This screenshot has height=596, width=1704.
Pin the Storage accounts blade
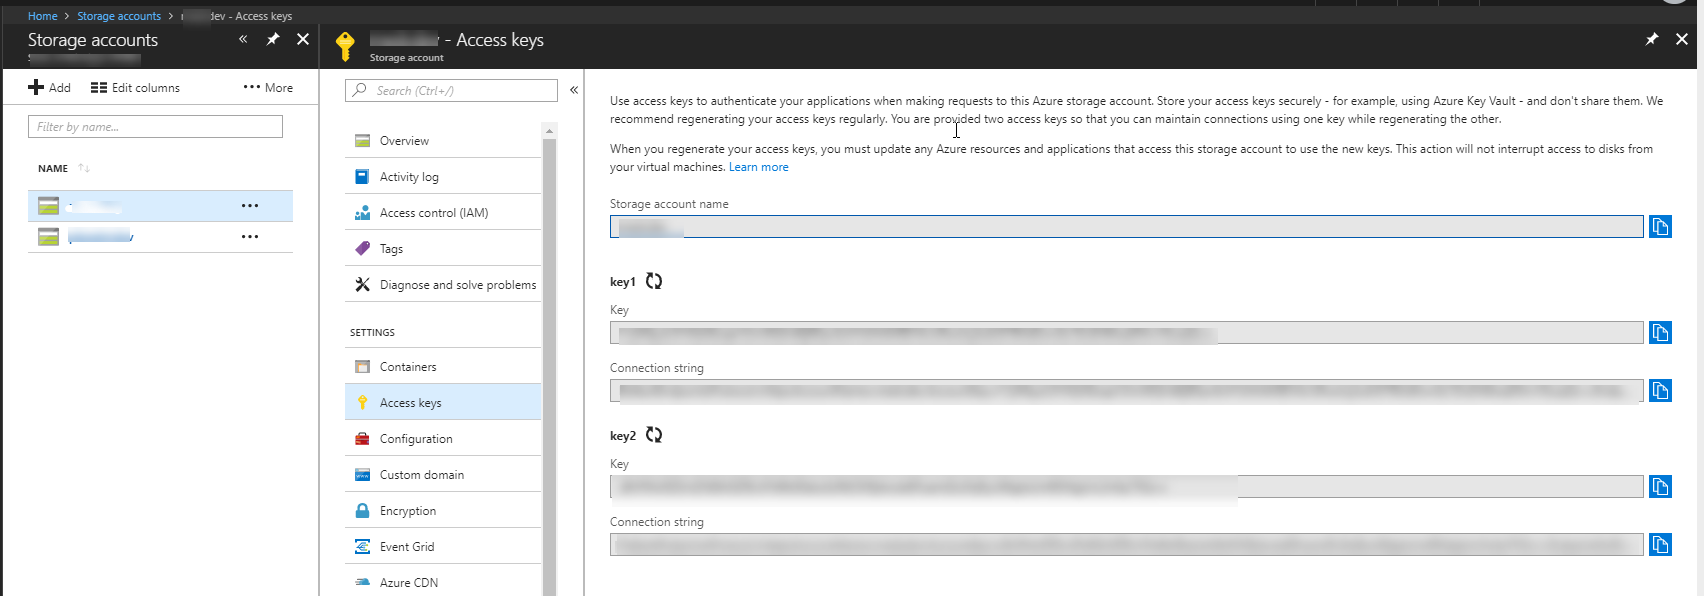[273, 39]
